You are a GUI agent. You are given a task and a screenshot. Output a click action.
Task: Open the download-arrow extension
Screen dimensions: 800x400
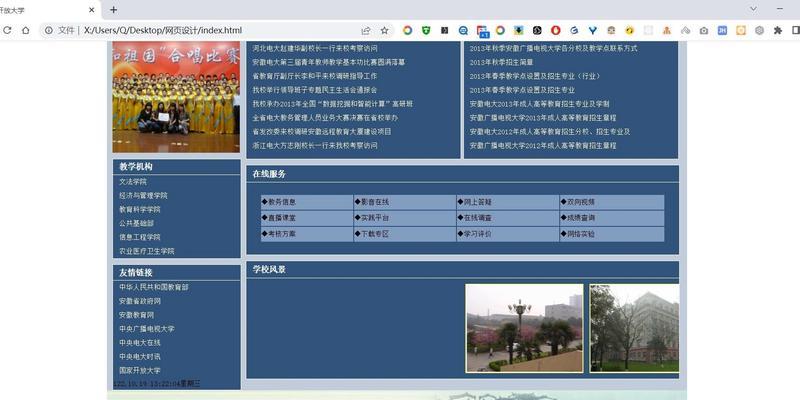pos(518,31)
